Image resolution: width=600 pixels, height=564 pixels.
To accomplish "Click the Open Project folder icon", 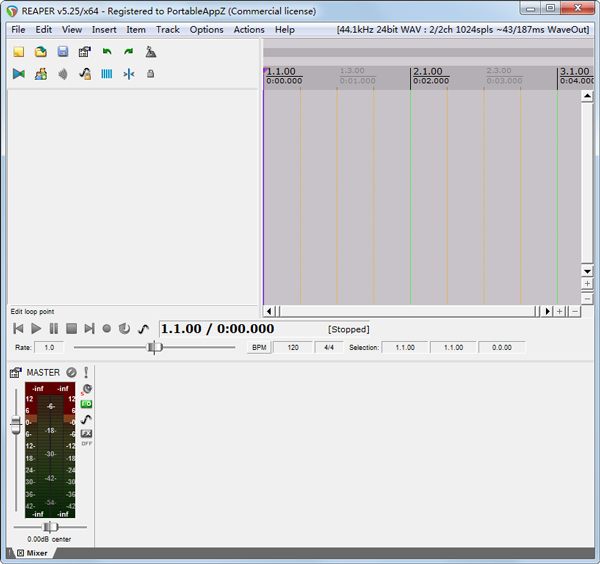I will 41,52.
